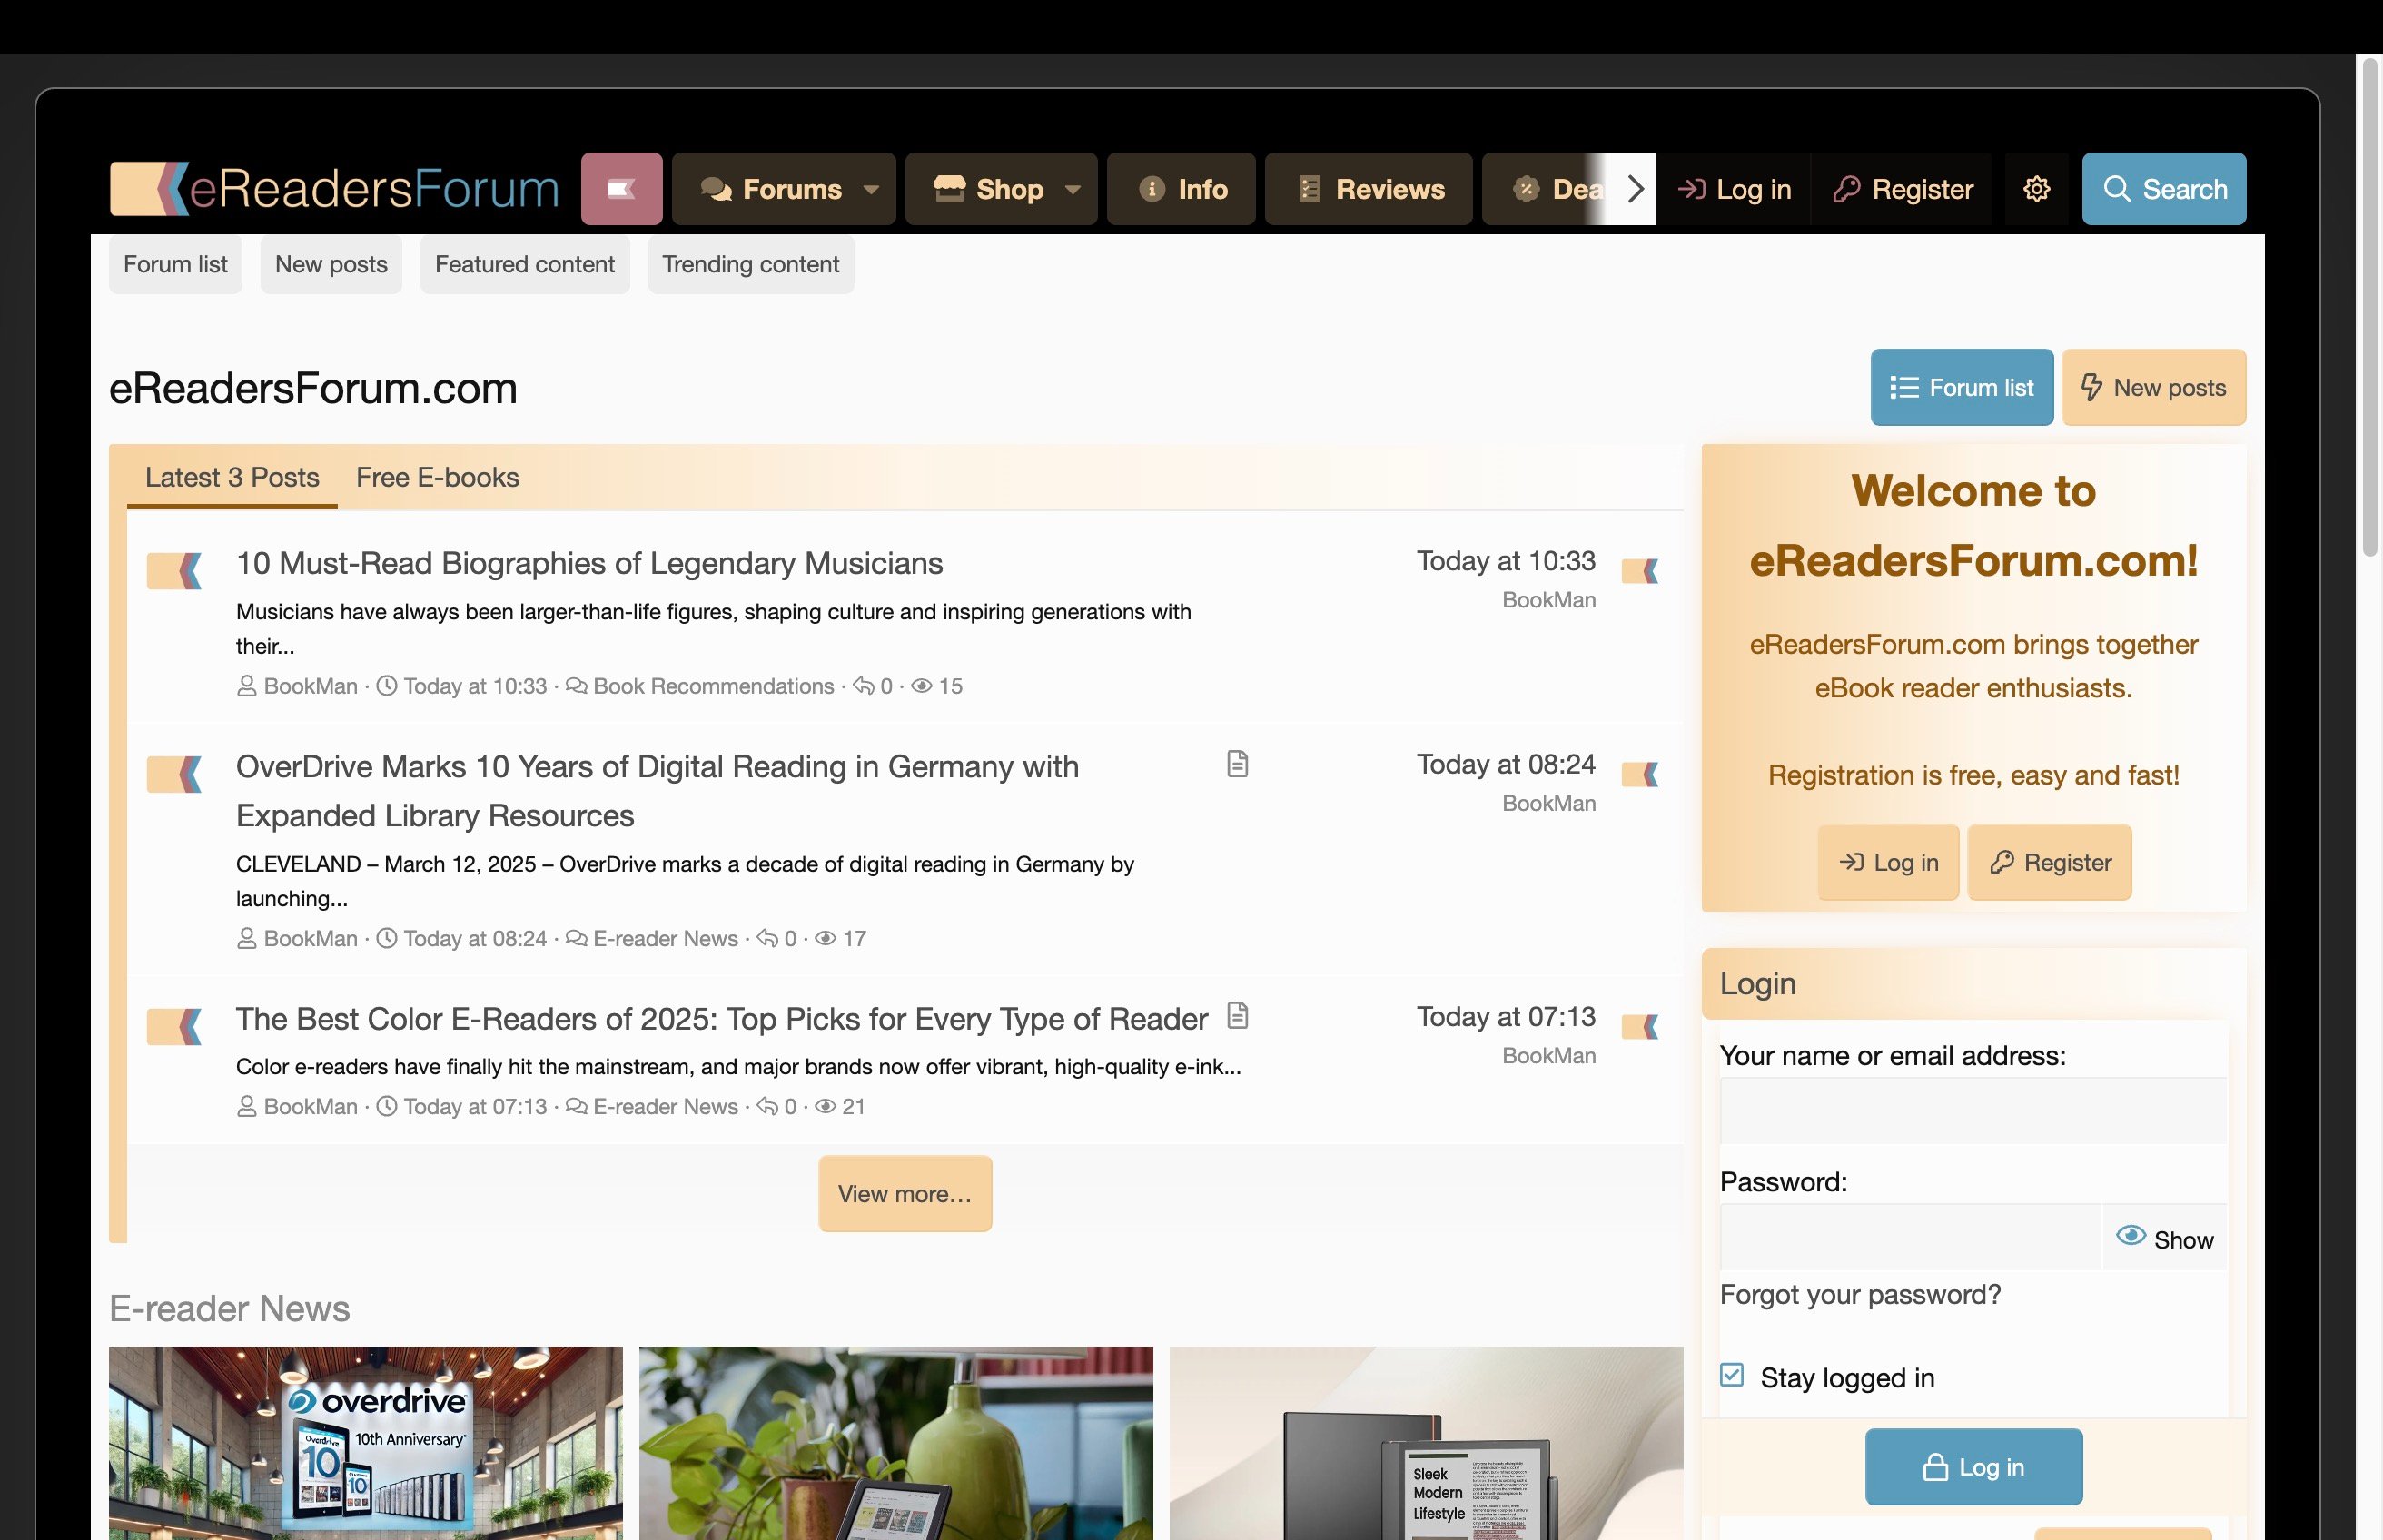
Task: Select the Forum list sub-navigation tab
Action: [x=175, y=264]
